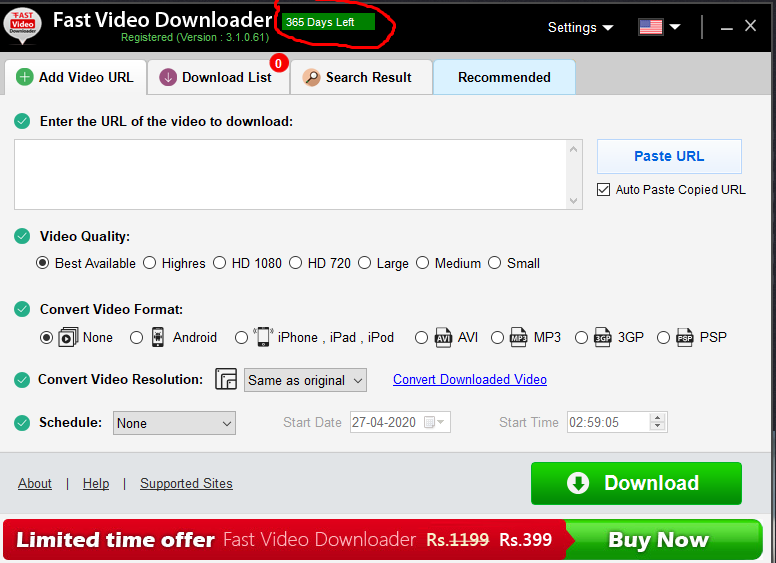Viewport: 776px width, 563px height.
Task: Increase the Start Time with up stepper arrow
Action: click(x=657, y=418)
